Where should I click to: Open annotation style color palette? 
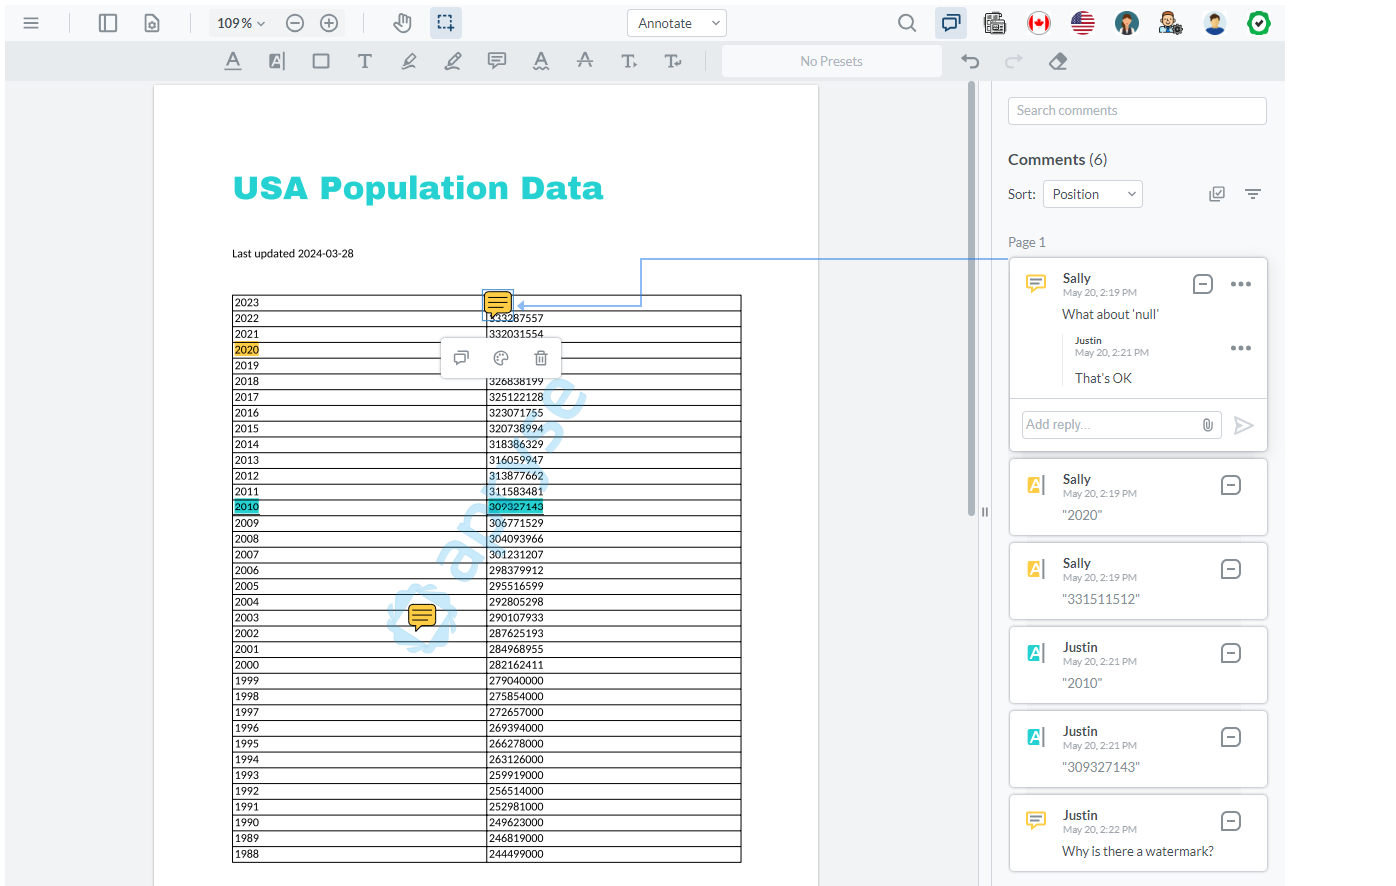(501, 358)
